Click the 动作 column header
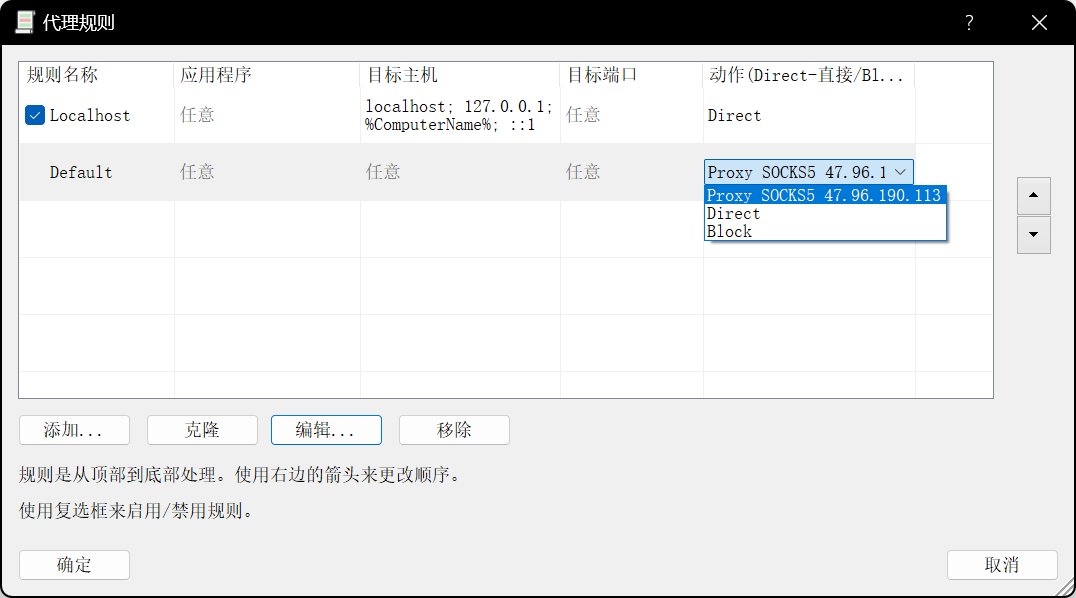Viewport: 1076px width, 598px height. [x=809, y=75]
